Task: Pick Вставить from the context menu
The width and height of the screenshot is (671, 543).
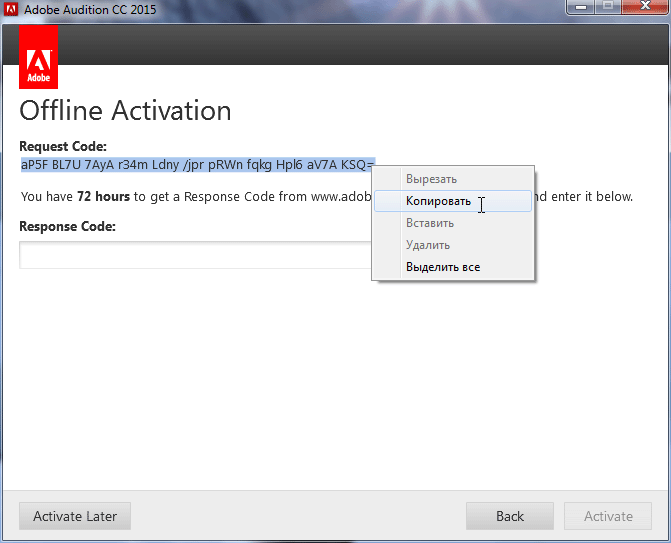Action: click(x=430, y=223)
